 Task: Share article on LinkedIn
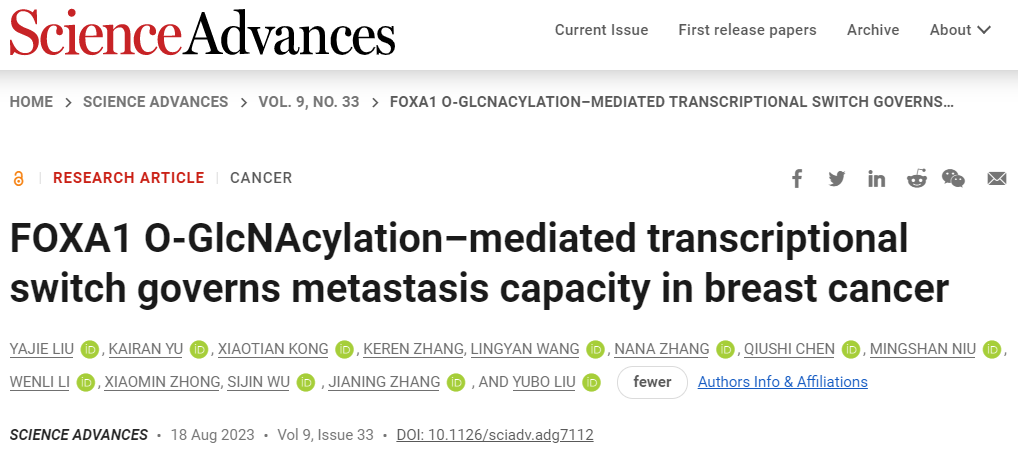point(877,179)
